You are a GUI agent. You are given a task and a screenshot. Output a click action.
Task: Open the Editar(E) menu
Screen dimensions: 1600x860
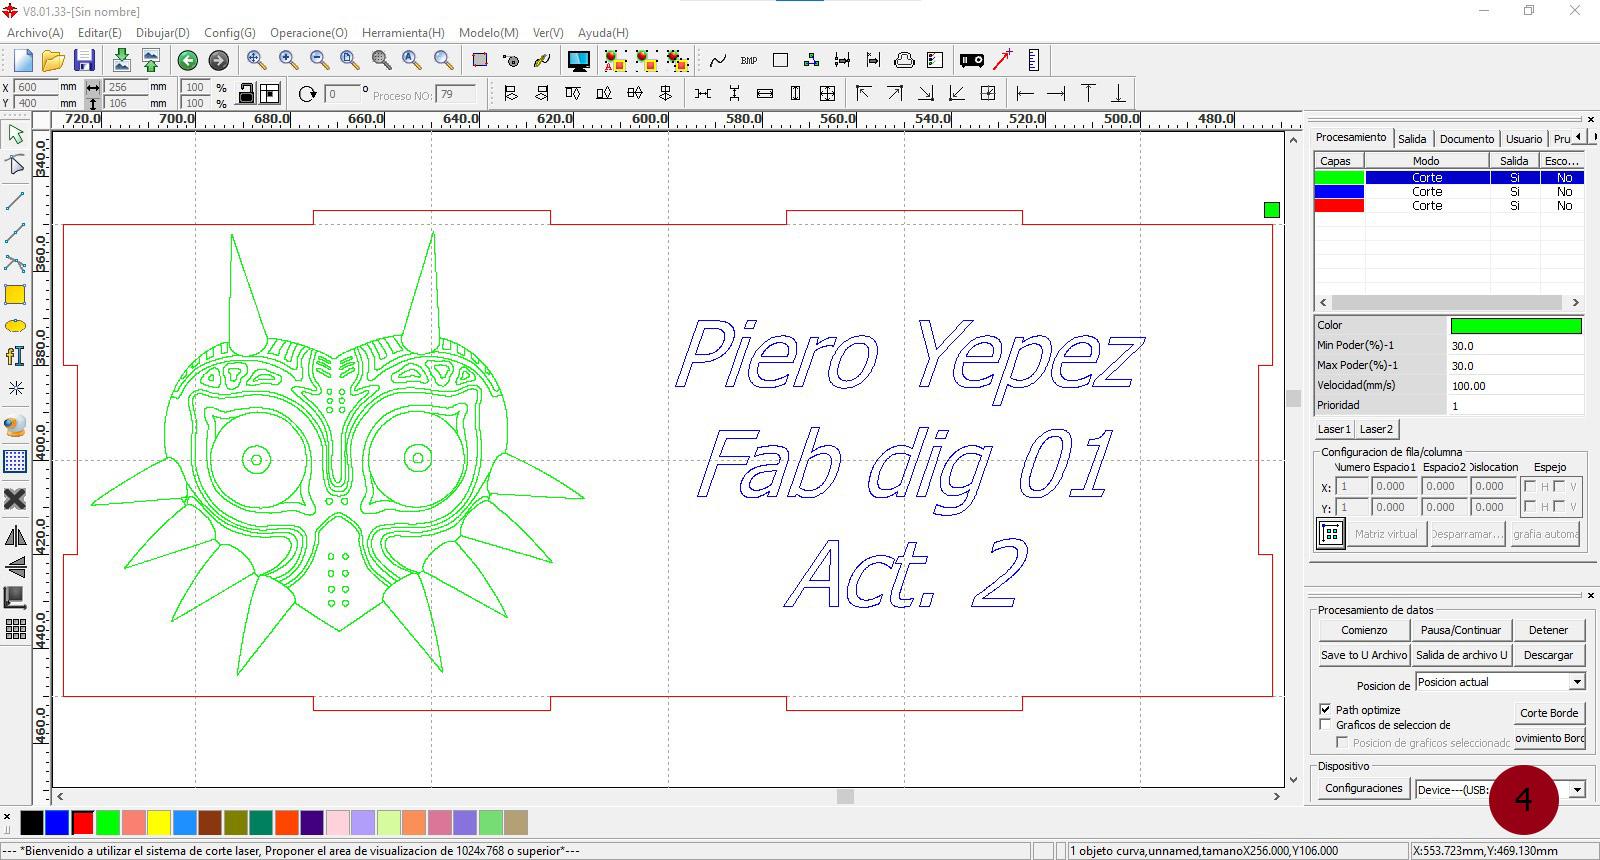(100, 33)
